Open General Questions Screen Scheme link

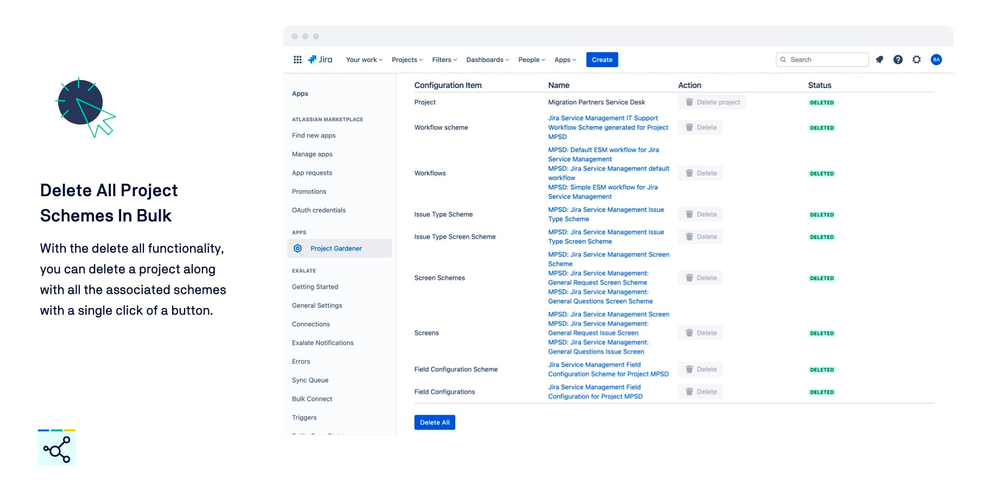tap(600, 296)
